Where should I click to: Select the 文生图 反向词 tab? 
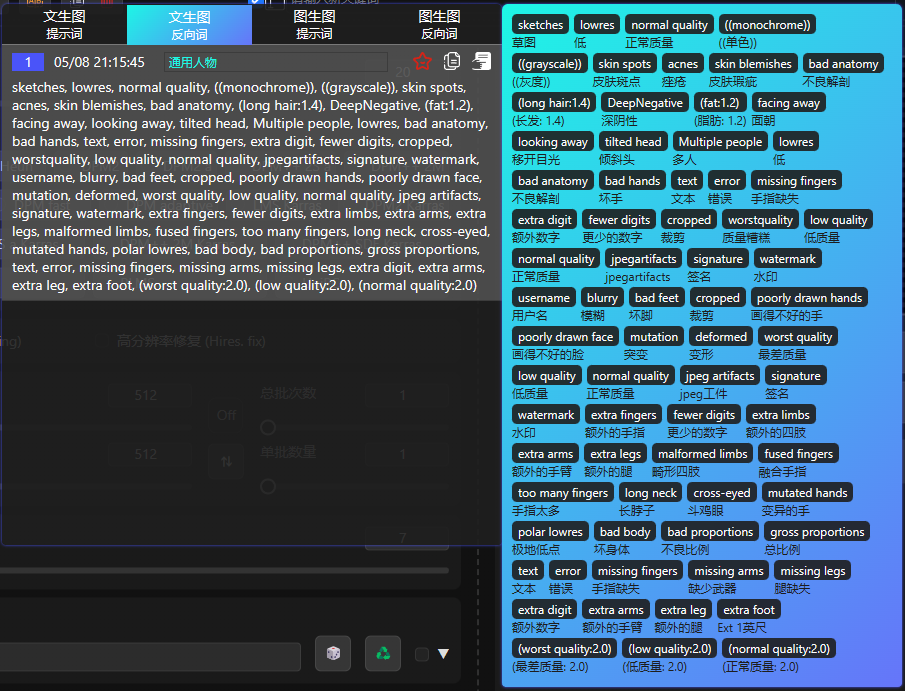pyautogui.click(x=189, y=24)
